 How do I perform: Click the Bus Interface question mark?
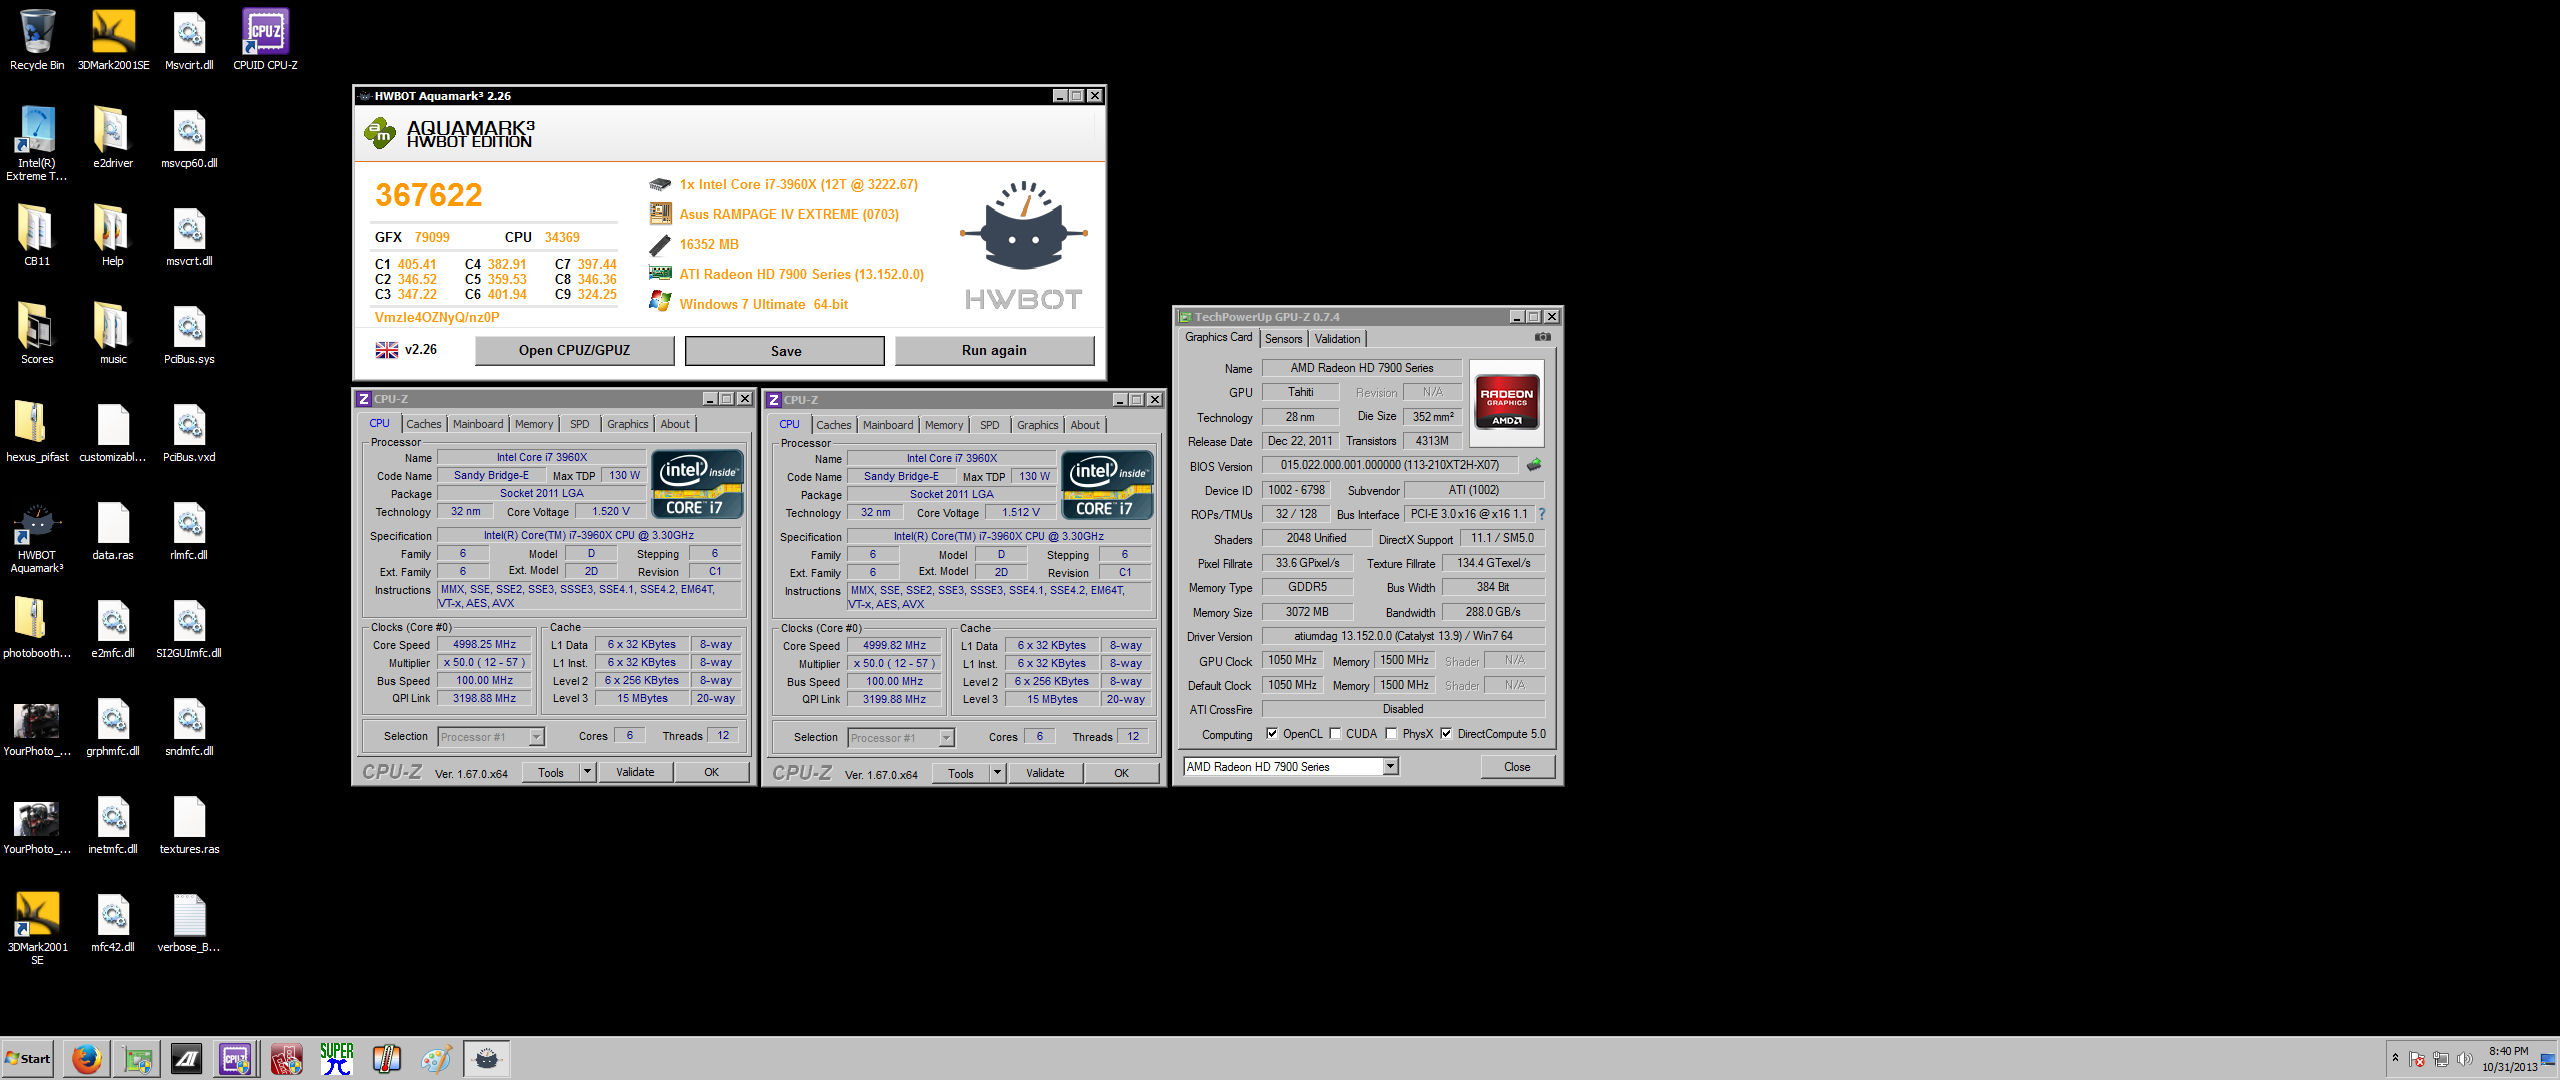(1541, 514)
